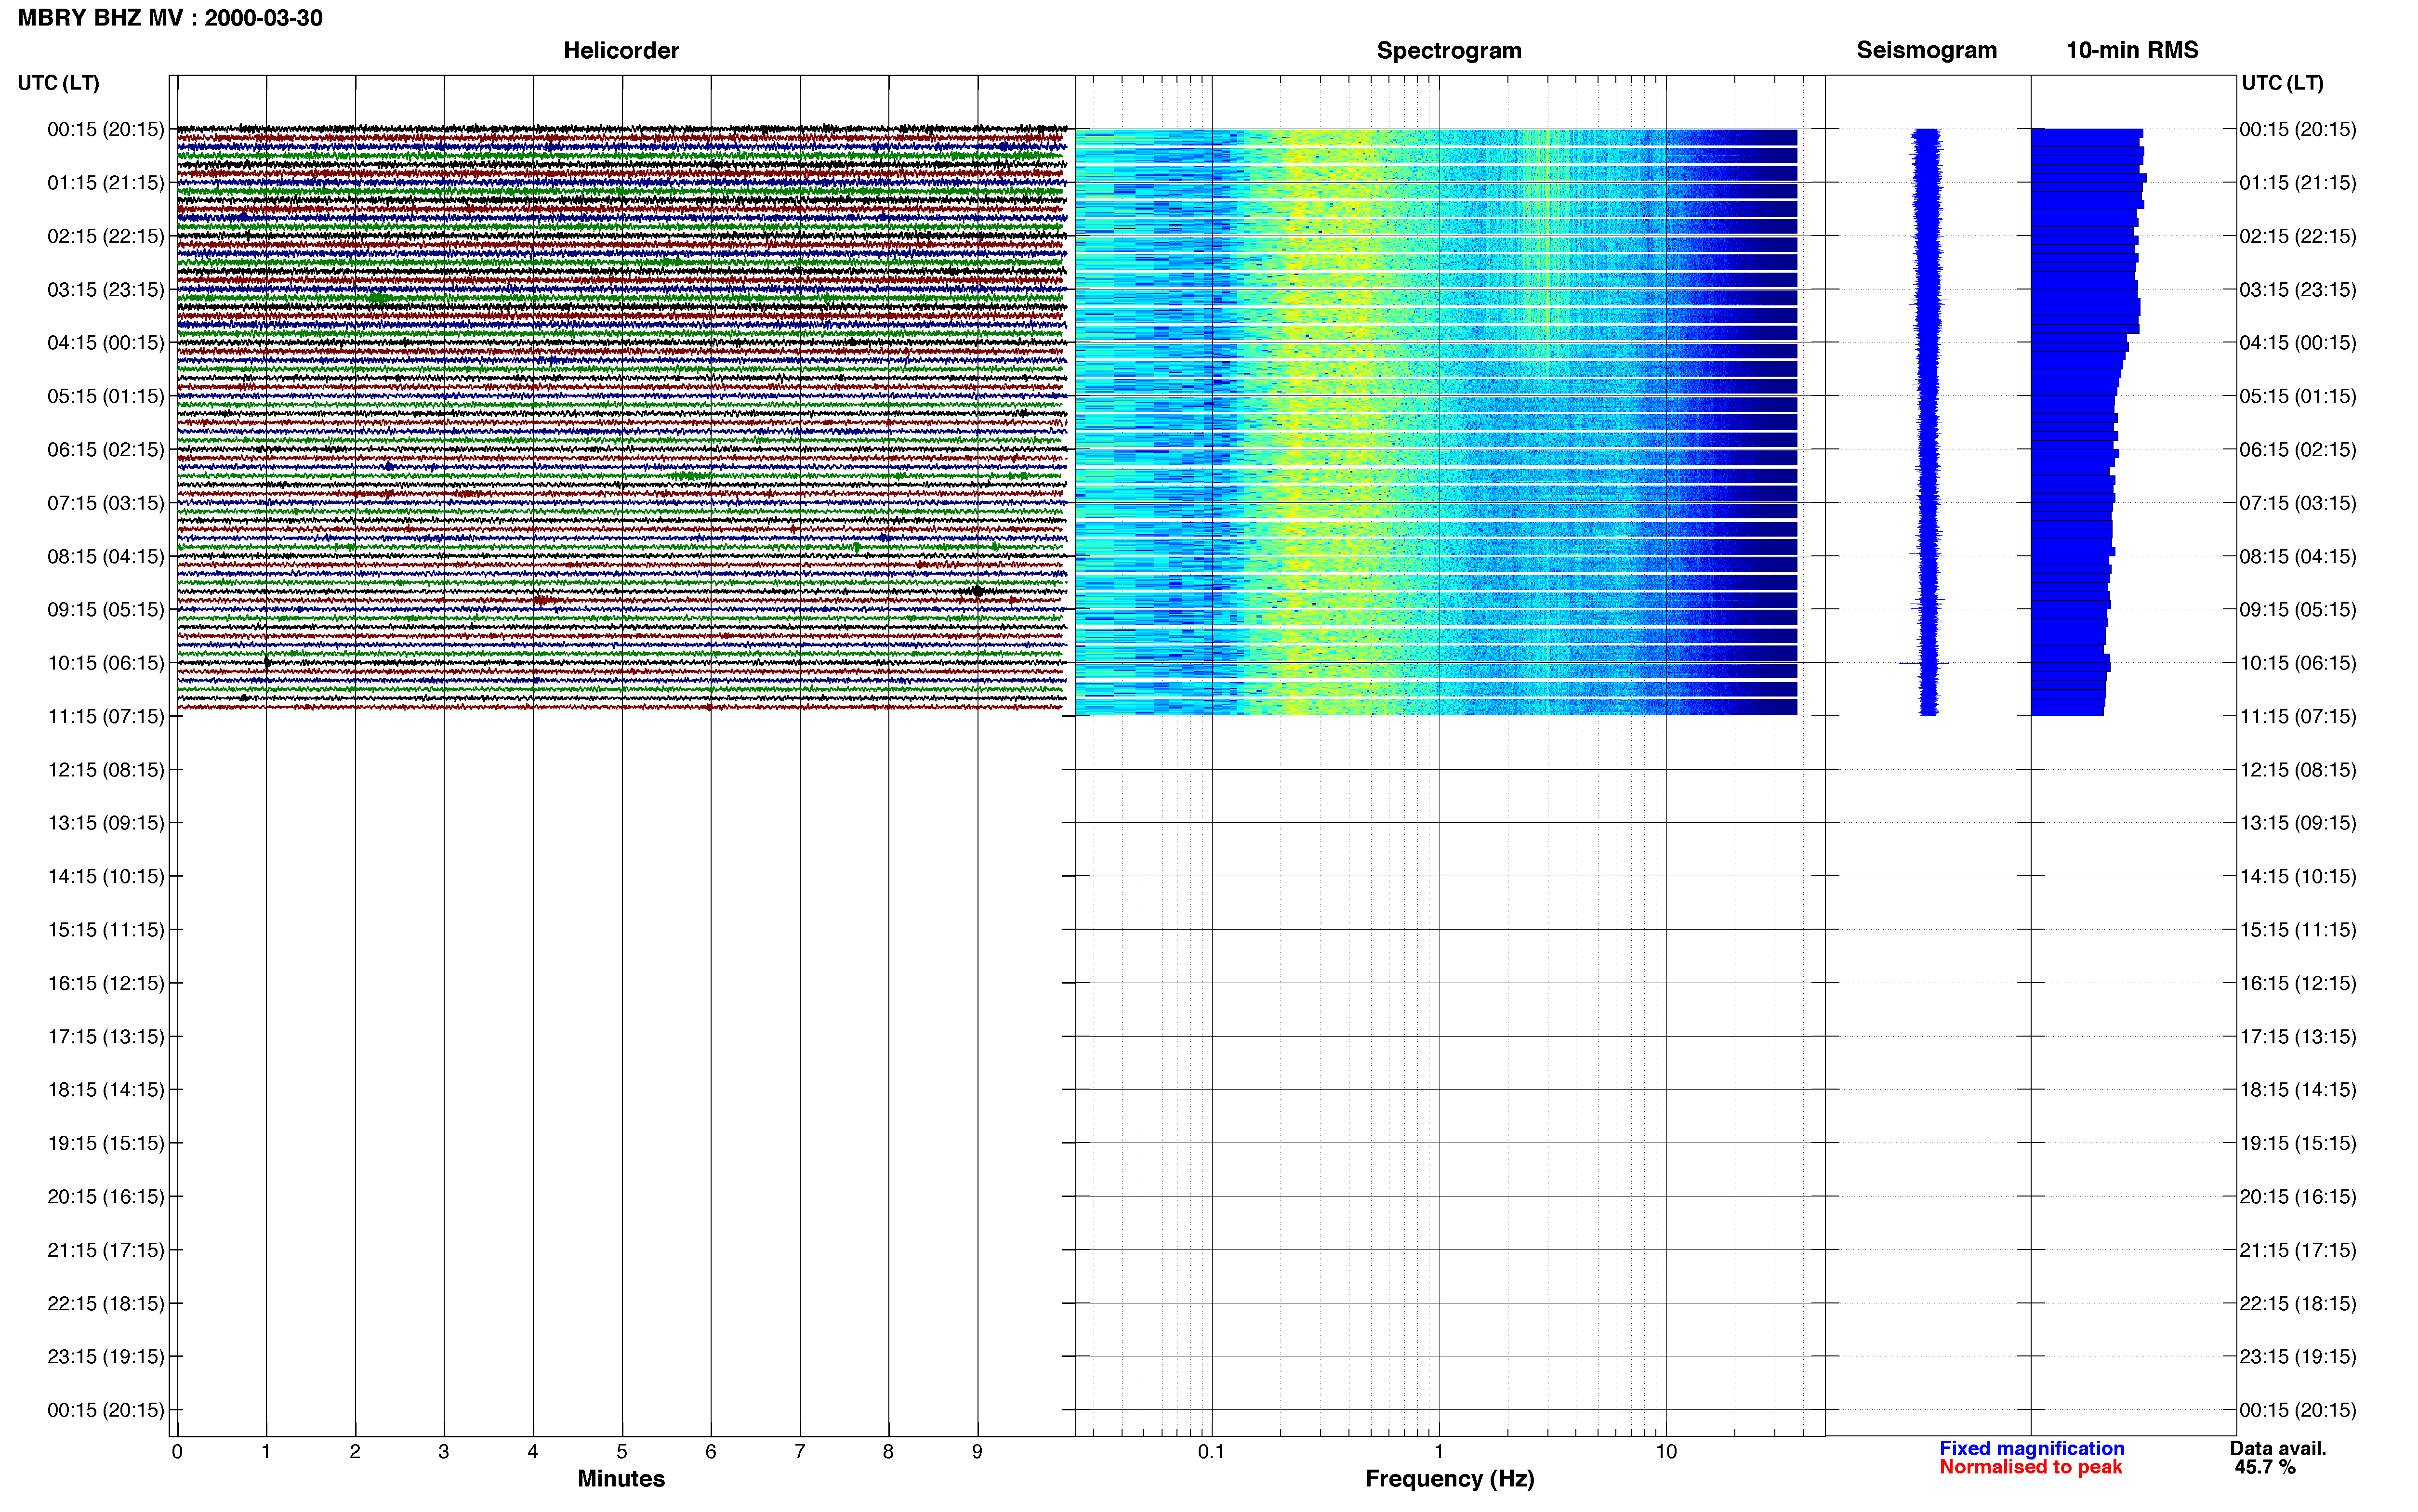The image size is (2418, 1512).
Task: Click left-axis time label '03:15 (23:15)'
Action: tap(106, 289)
